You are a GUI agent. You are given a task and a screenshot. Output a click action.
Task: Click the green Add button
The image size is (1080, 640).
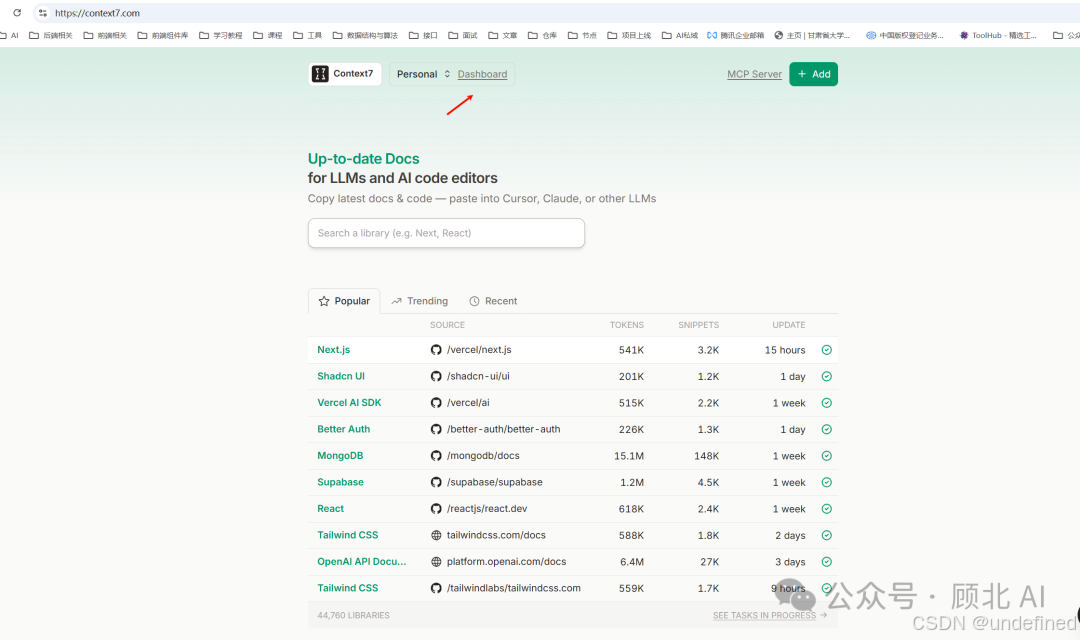[813, 74]
